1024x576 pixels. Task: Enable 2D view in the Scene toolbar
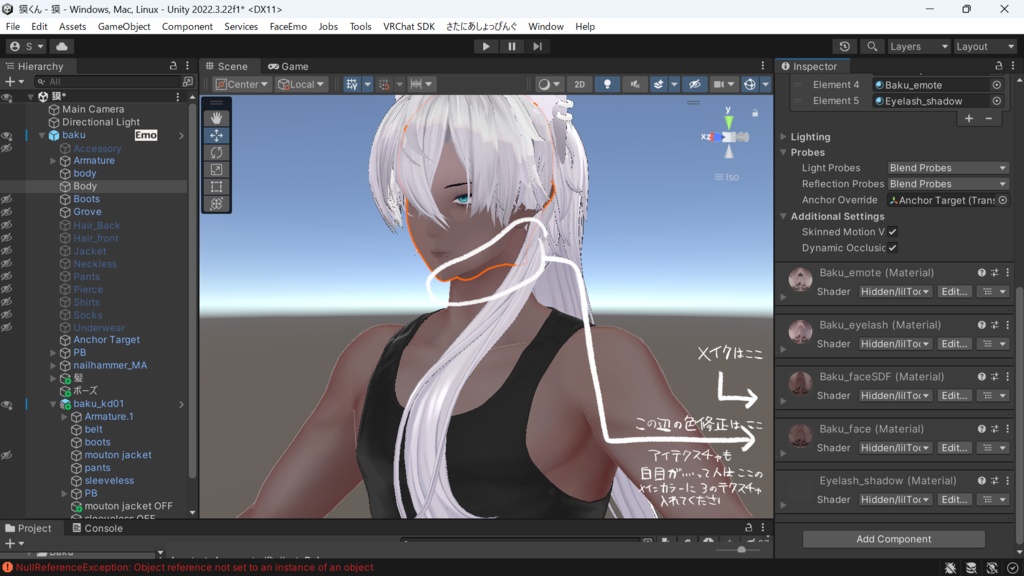(579, 84)
